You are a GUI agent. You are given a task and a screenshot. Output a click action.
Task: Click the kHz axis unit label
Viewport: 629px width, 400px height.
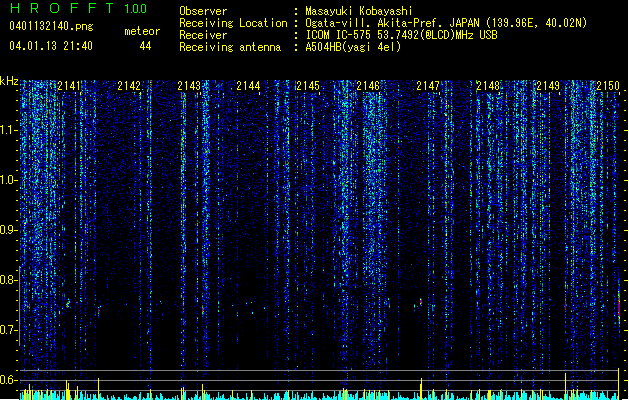point(9,81)
